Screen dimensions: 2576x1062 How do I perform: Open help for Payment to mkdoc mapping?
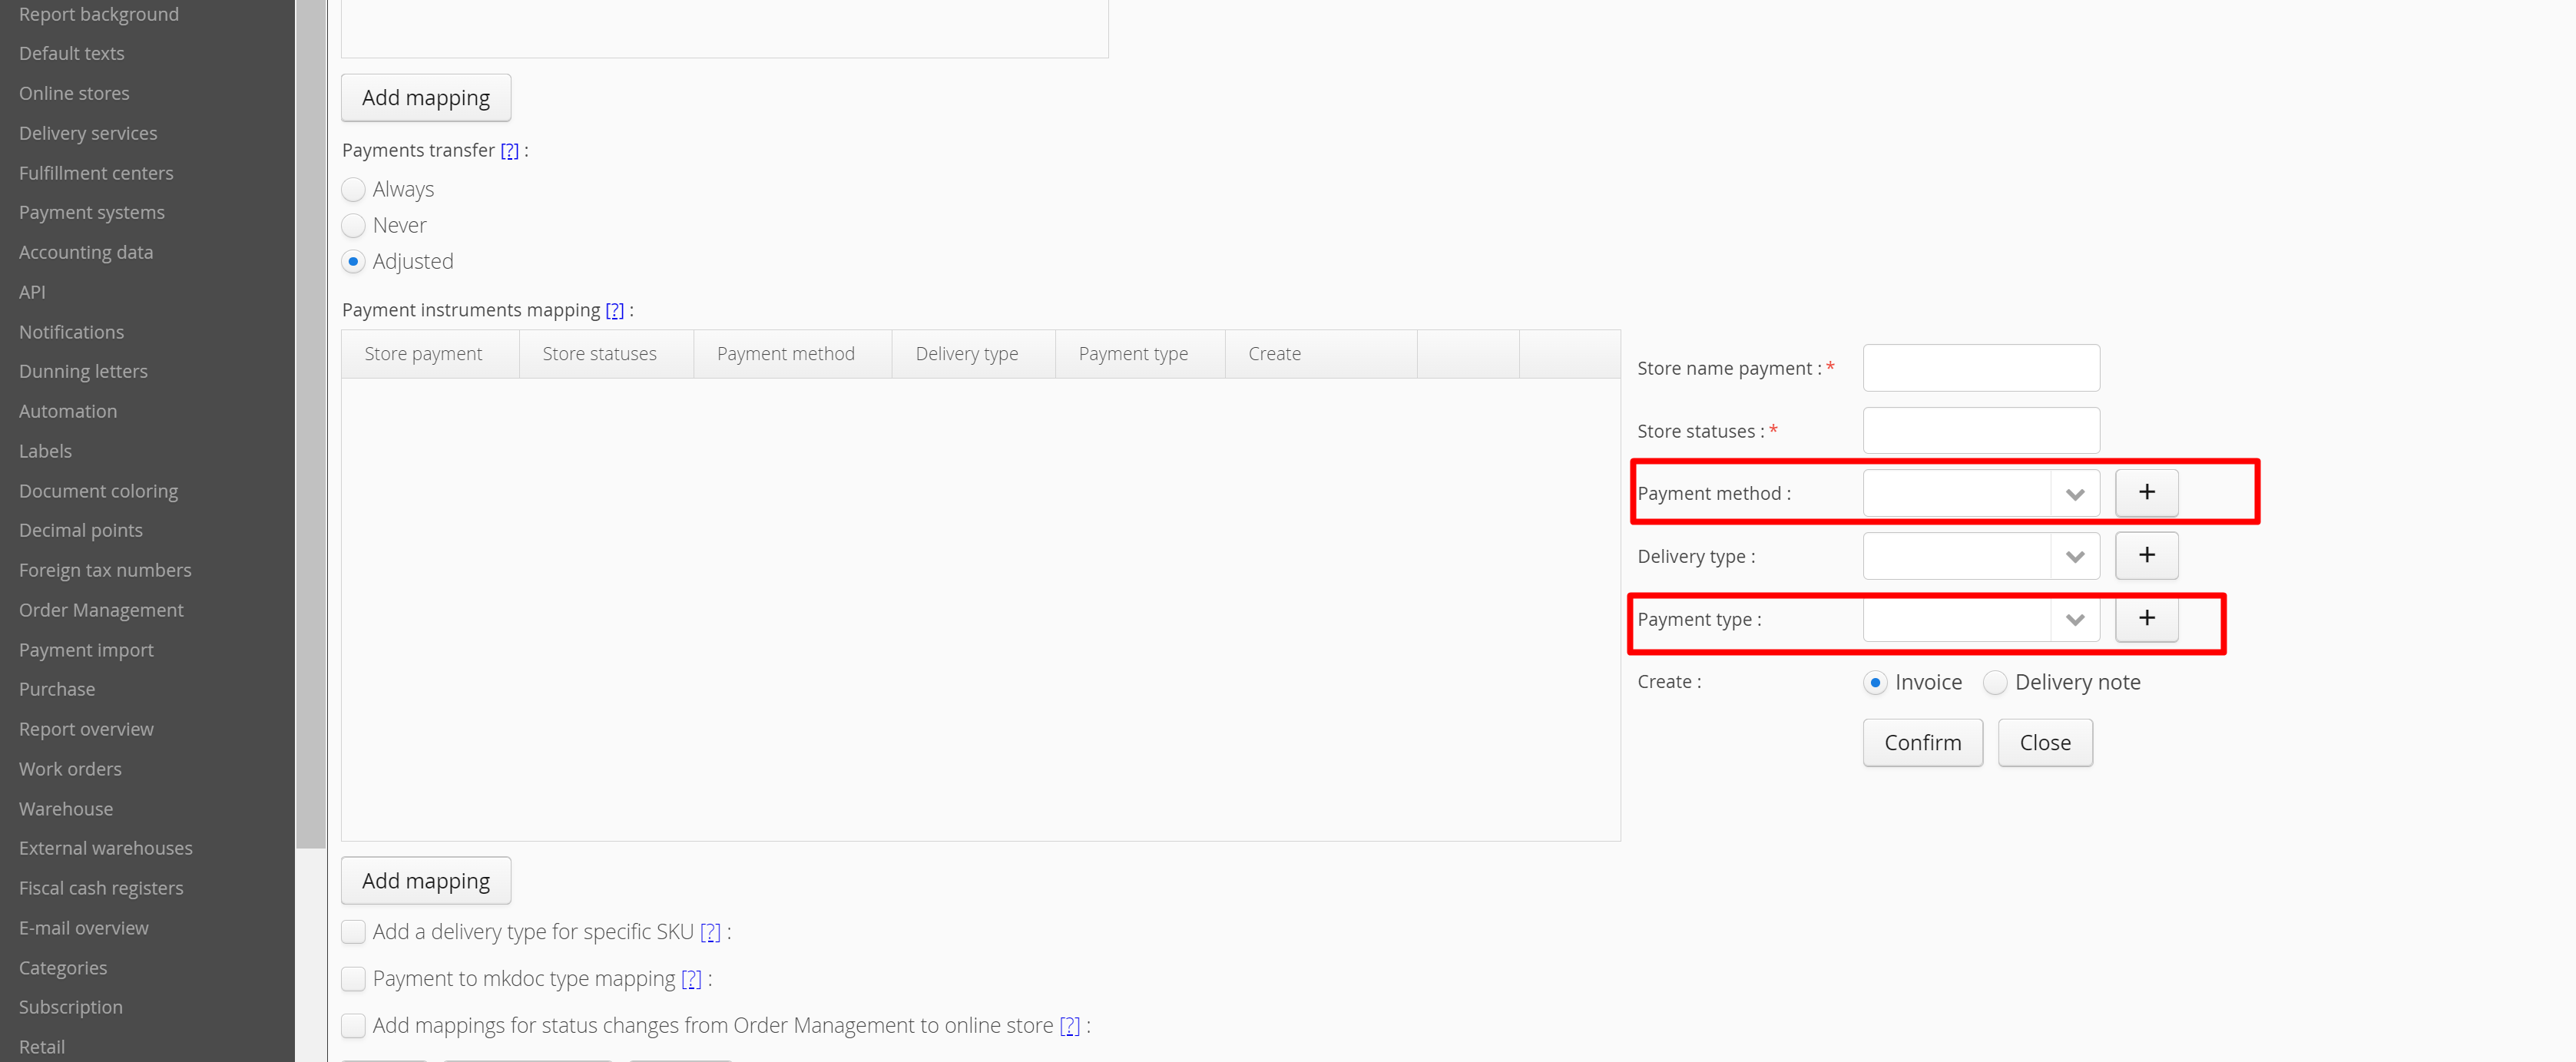(x=691, y=979)
